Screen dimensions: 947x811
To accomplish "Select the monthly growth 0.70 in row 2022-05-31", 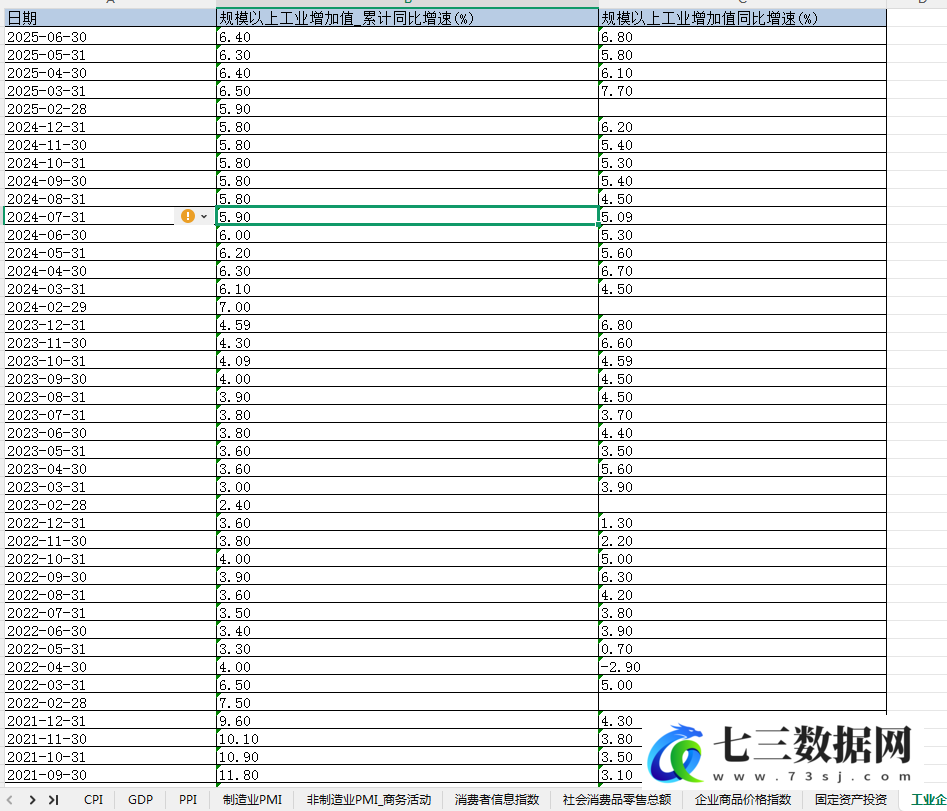I will click(743, 649).
